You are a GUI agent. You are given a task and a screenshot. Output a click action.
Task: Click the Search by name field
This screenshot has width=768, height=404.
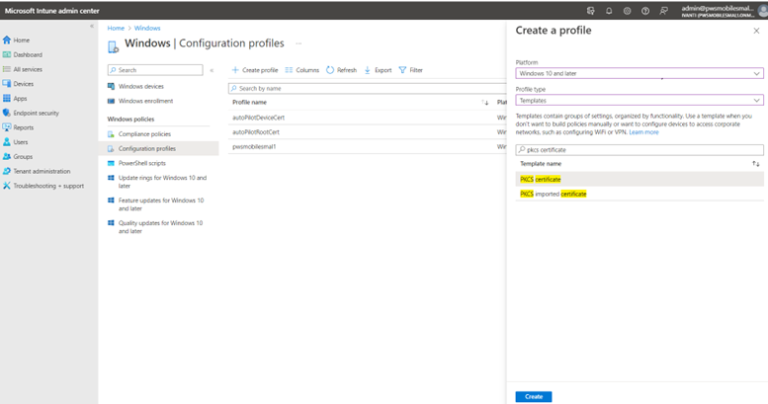(x=367, y=89)
